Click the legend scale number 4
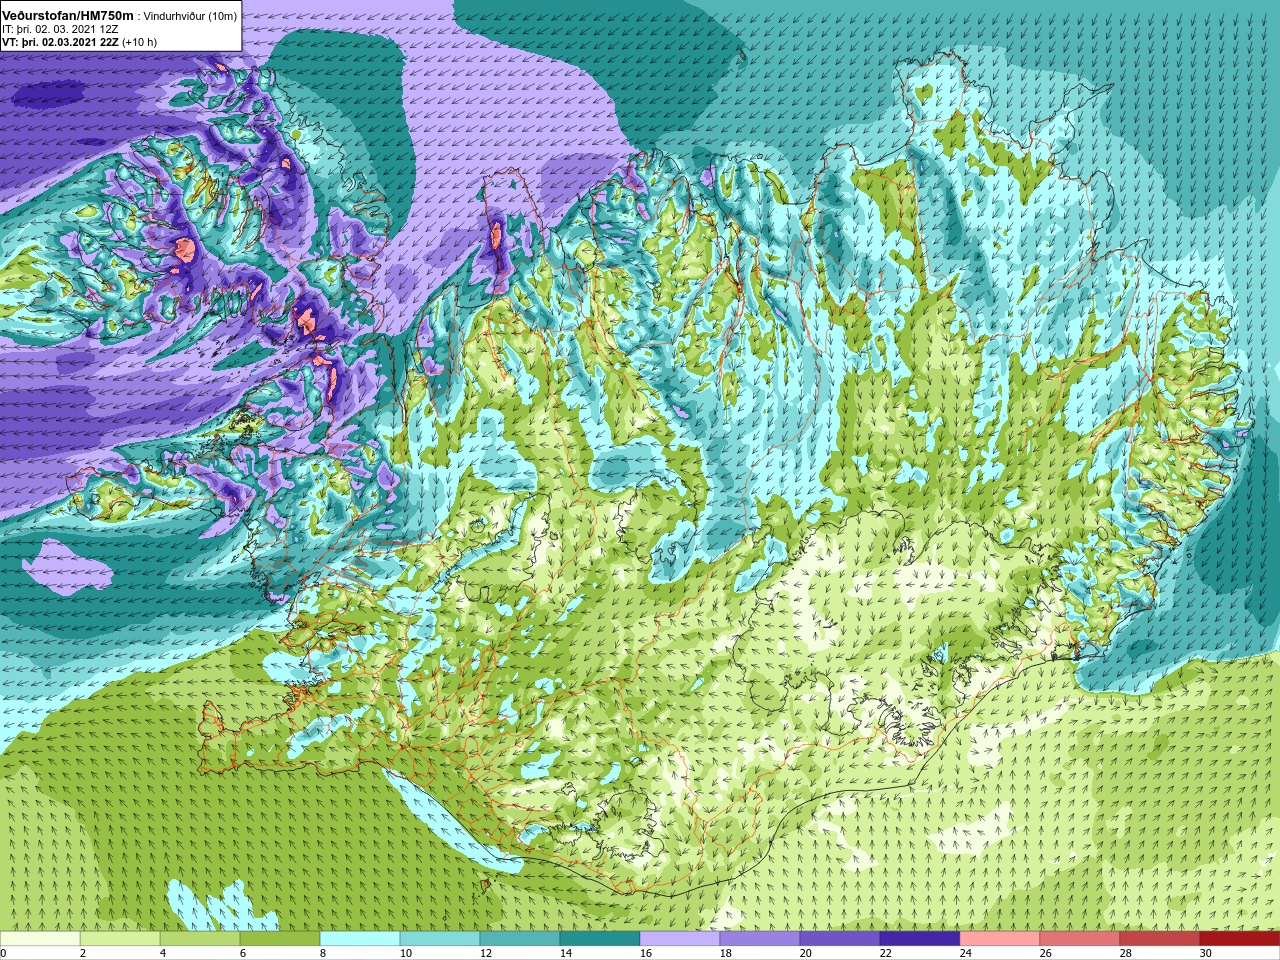The image size is (1280, 960). 162,954
